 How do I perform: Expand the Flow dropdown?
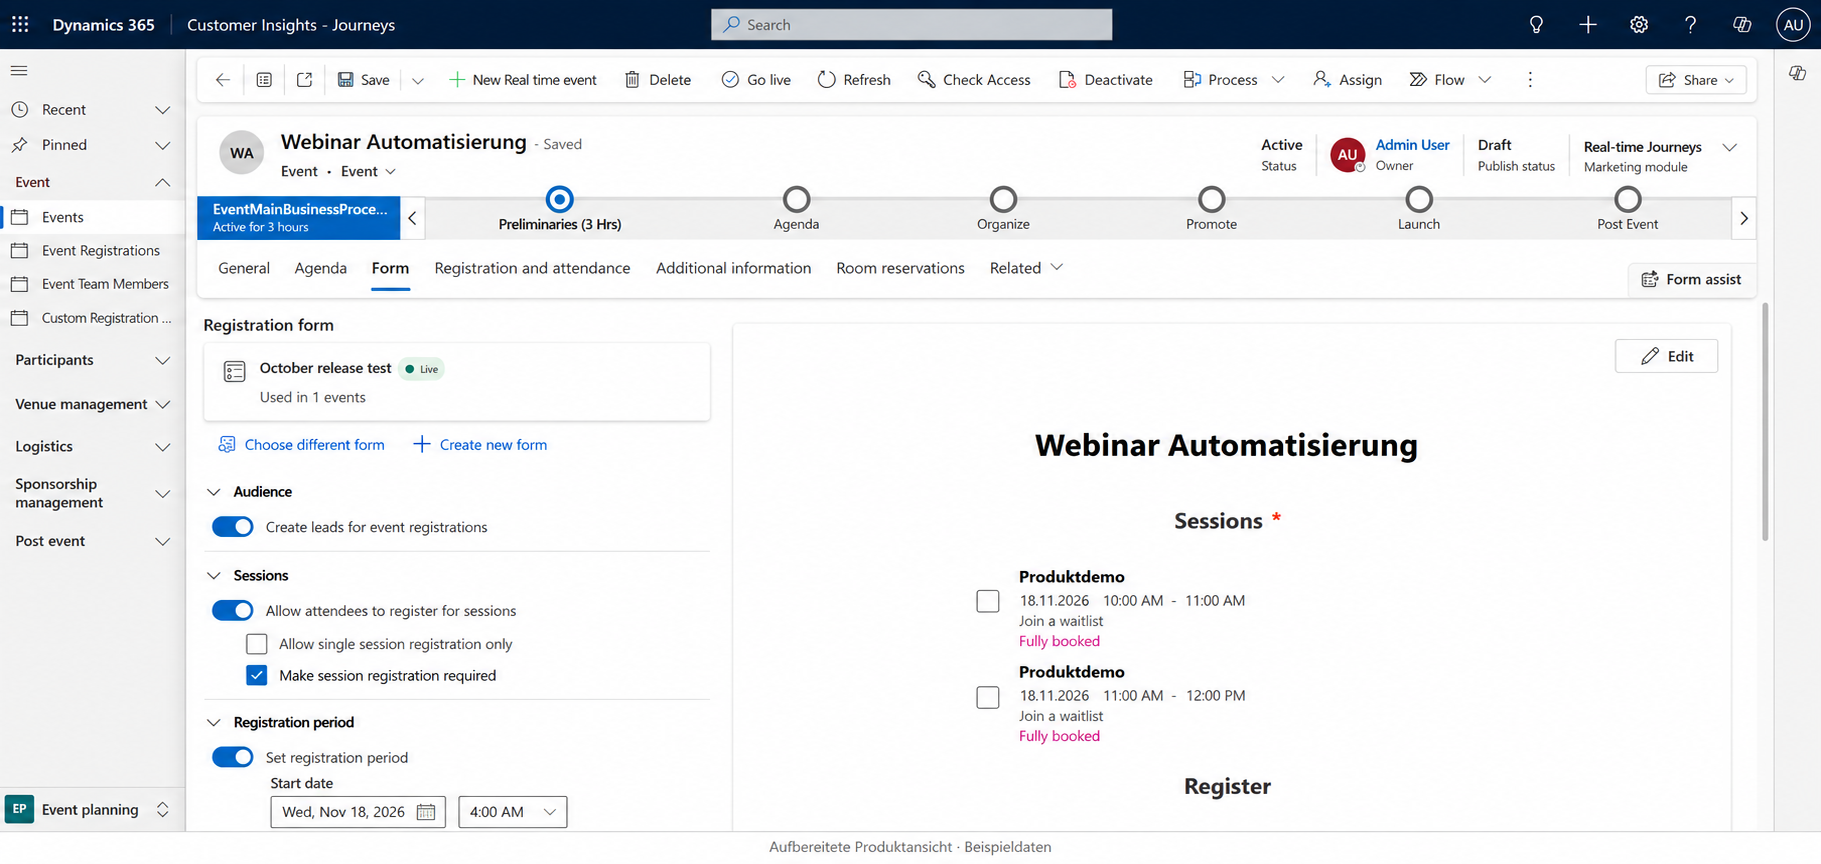pyautogui.click(x=1485, y=79)
